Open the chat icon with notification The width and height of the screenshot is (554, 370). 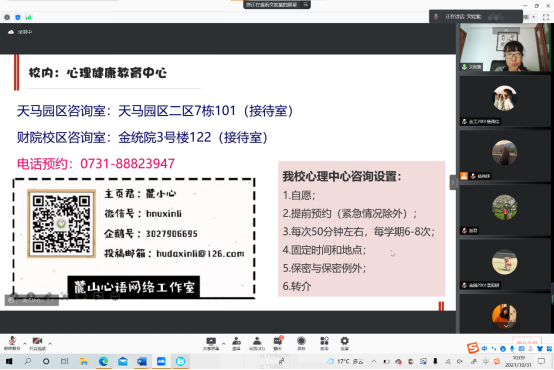click(x=278, y=343)
